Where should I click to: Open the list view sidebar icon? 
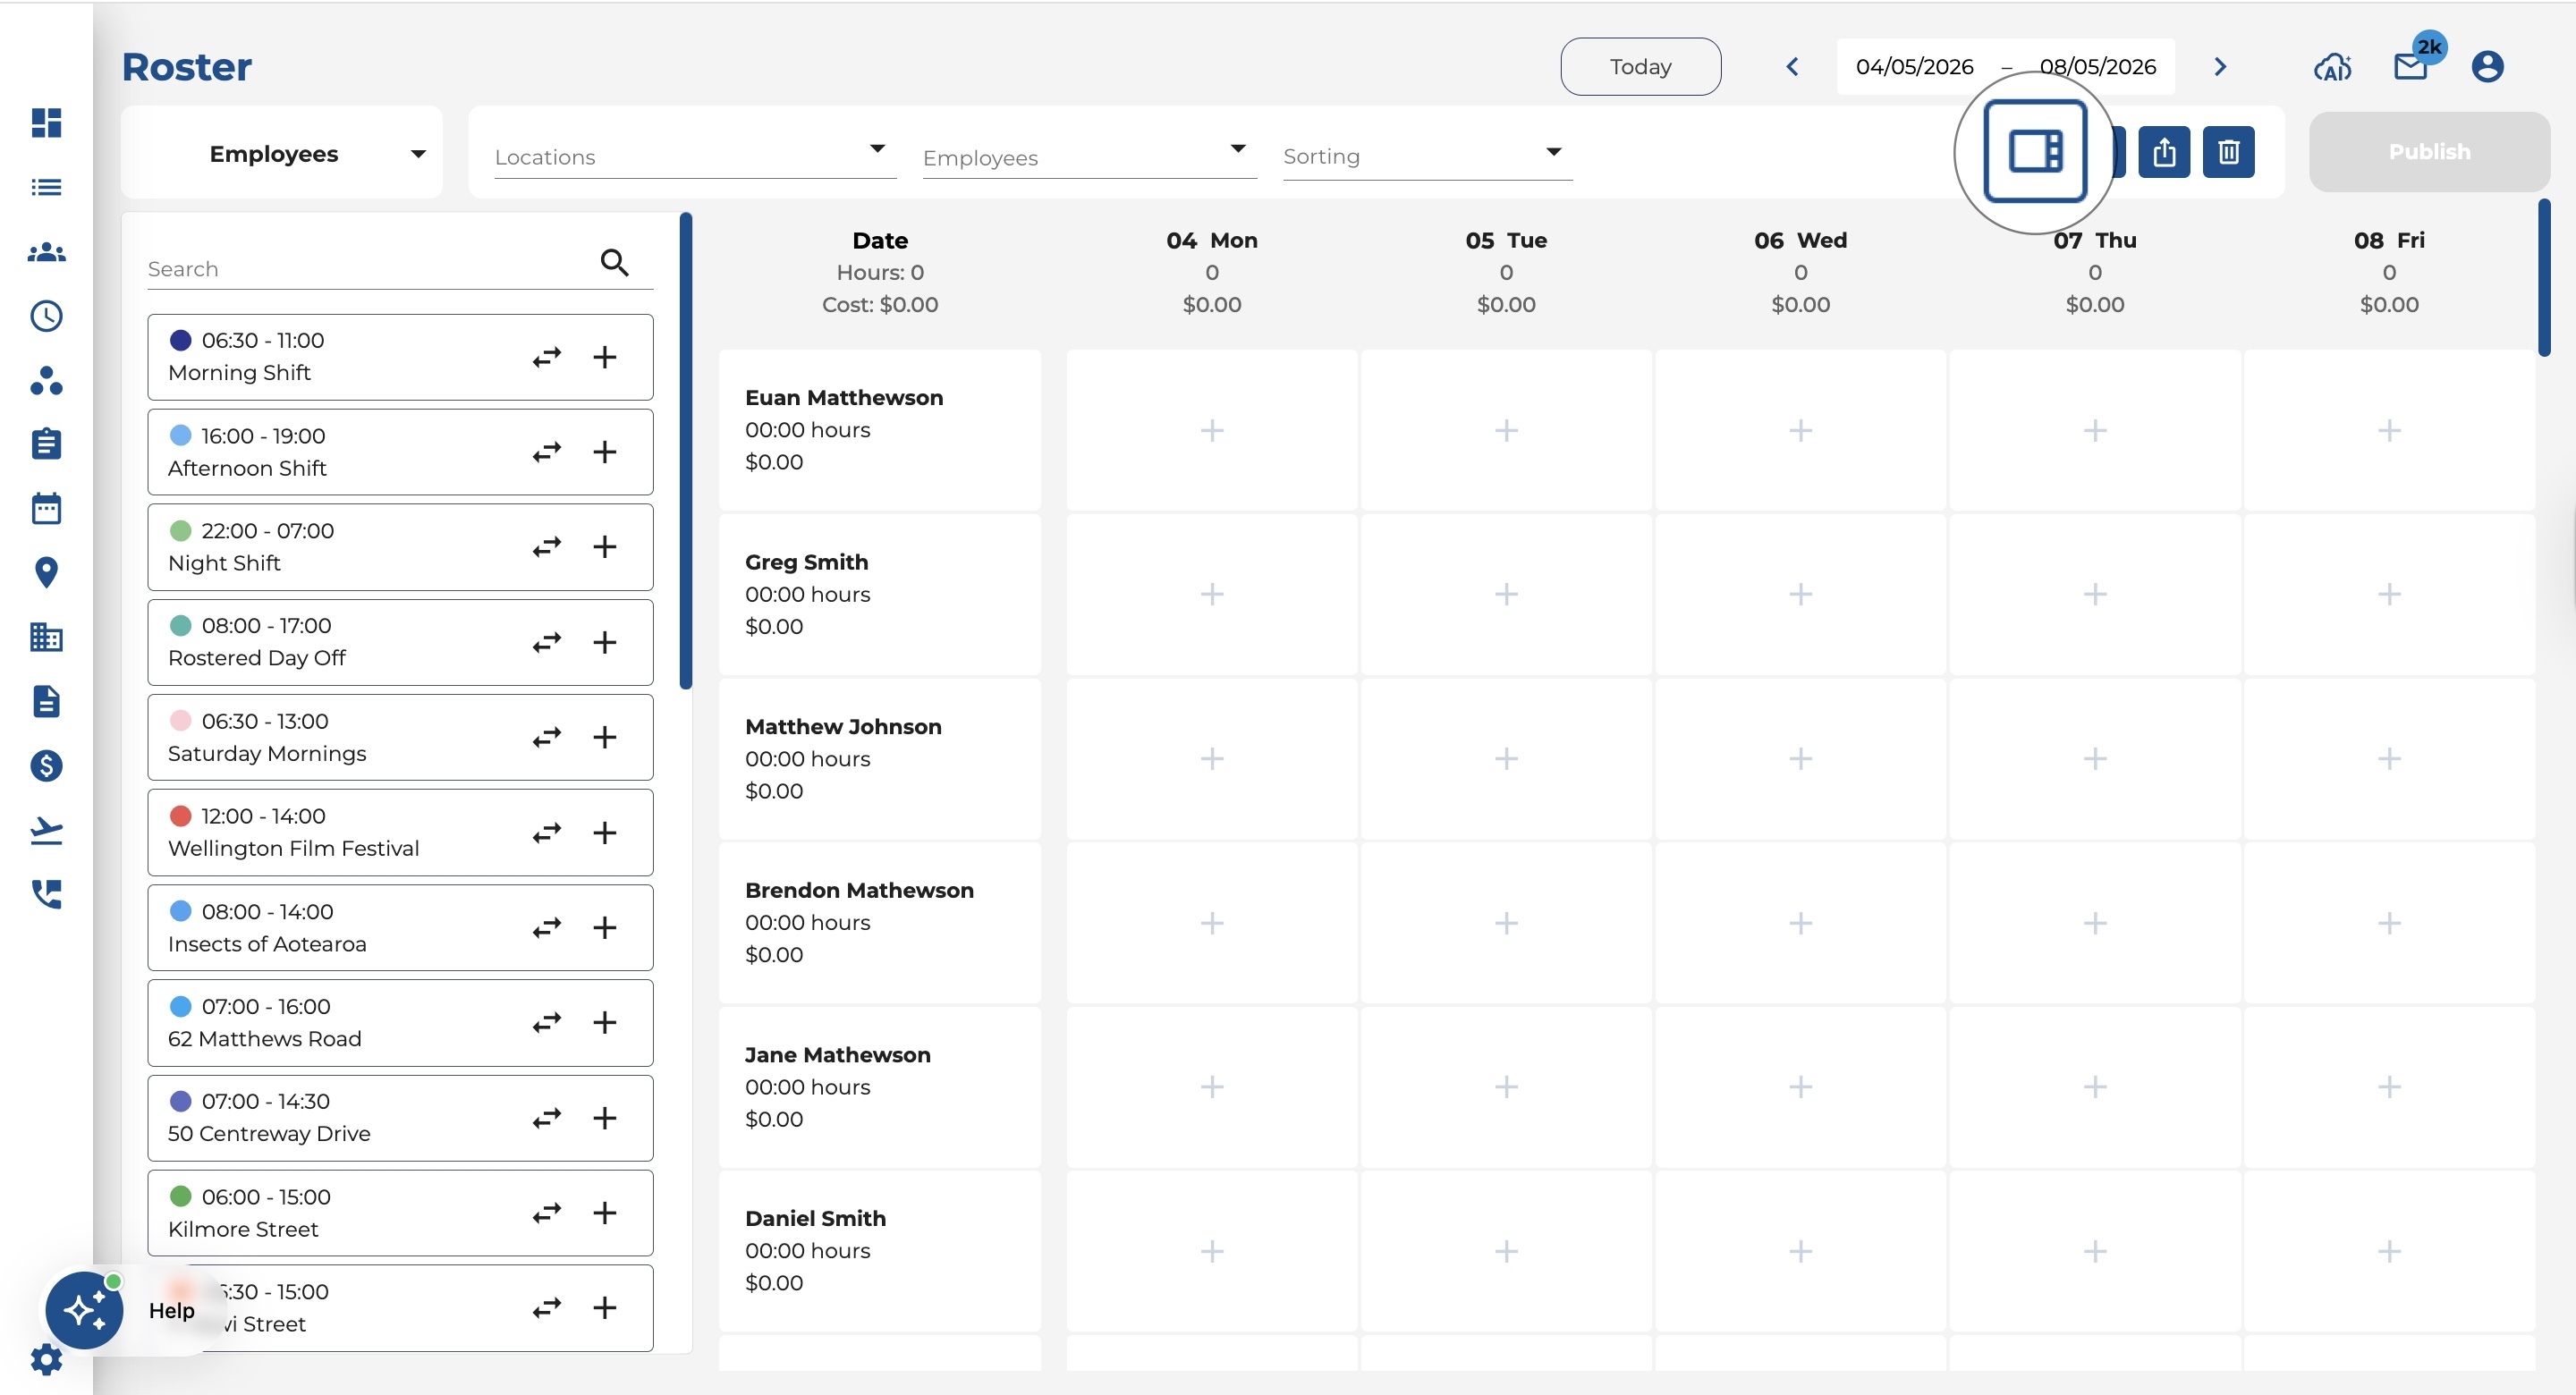(46, 187)
